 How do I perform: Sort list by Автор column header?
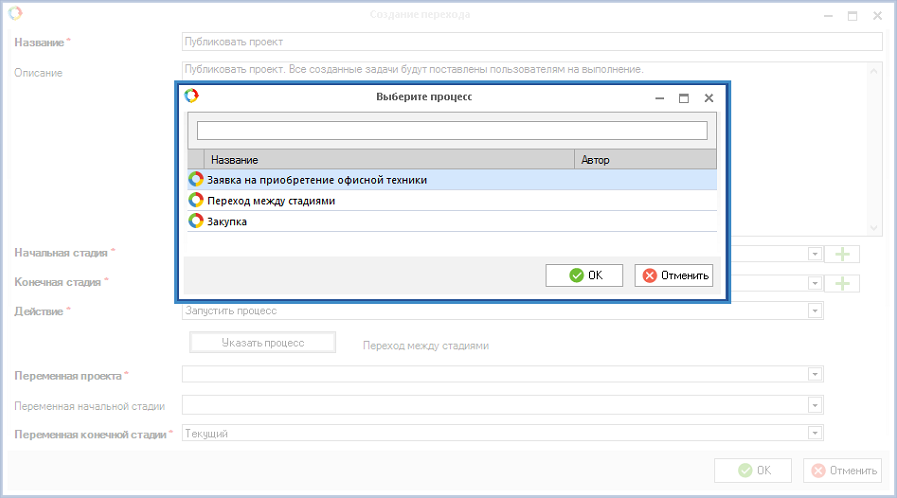pyautogui.click(x=646, y=160)
